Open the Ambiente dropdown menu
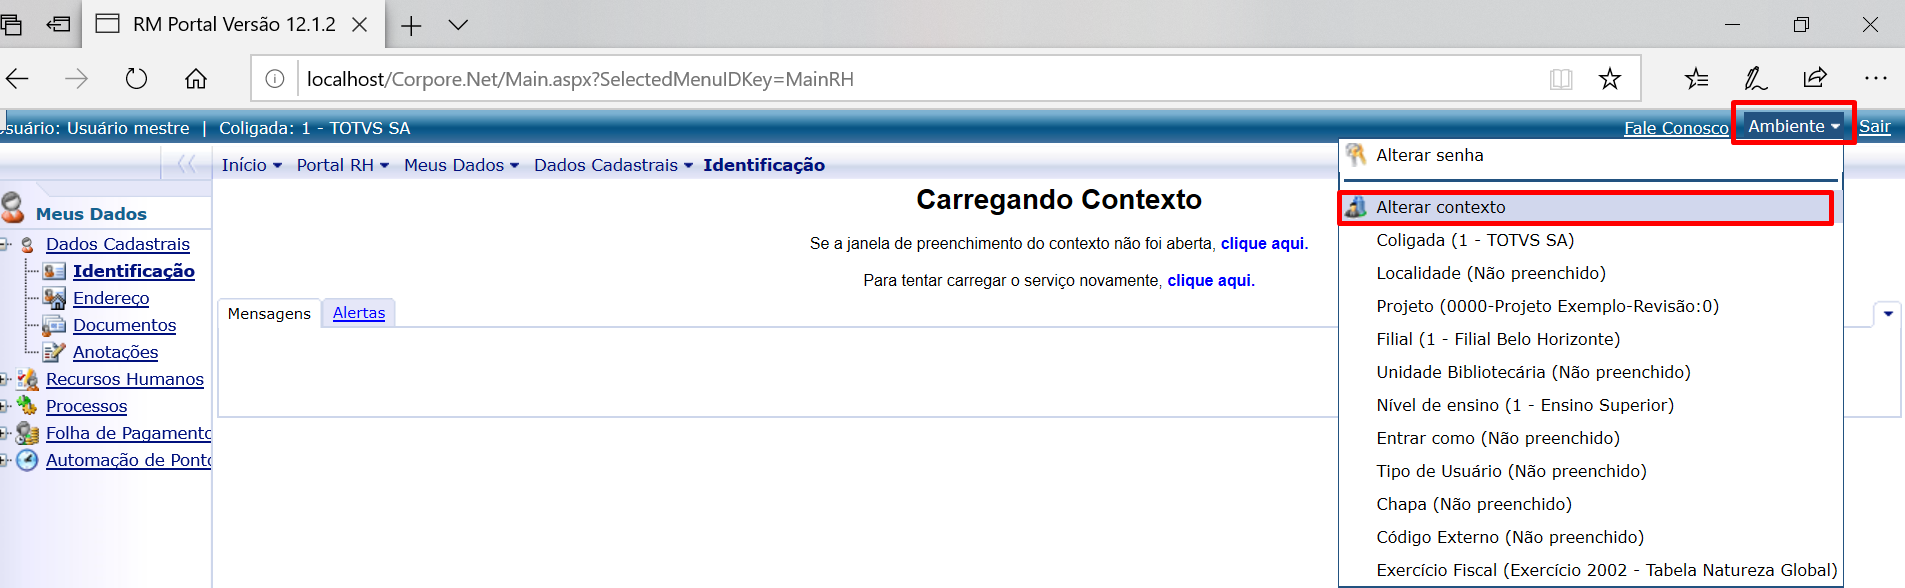This screenshot has width=1905, height=588. 1793,126
